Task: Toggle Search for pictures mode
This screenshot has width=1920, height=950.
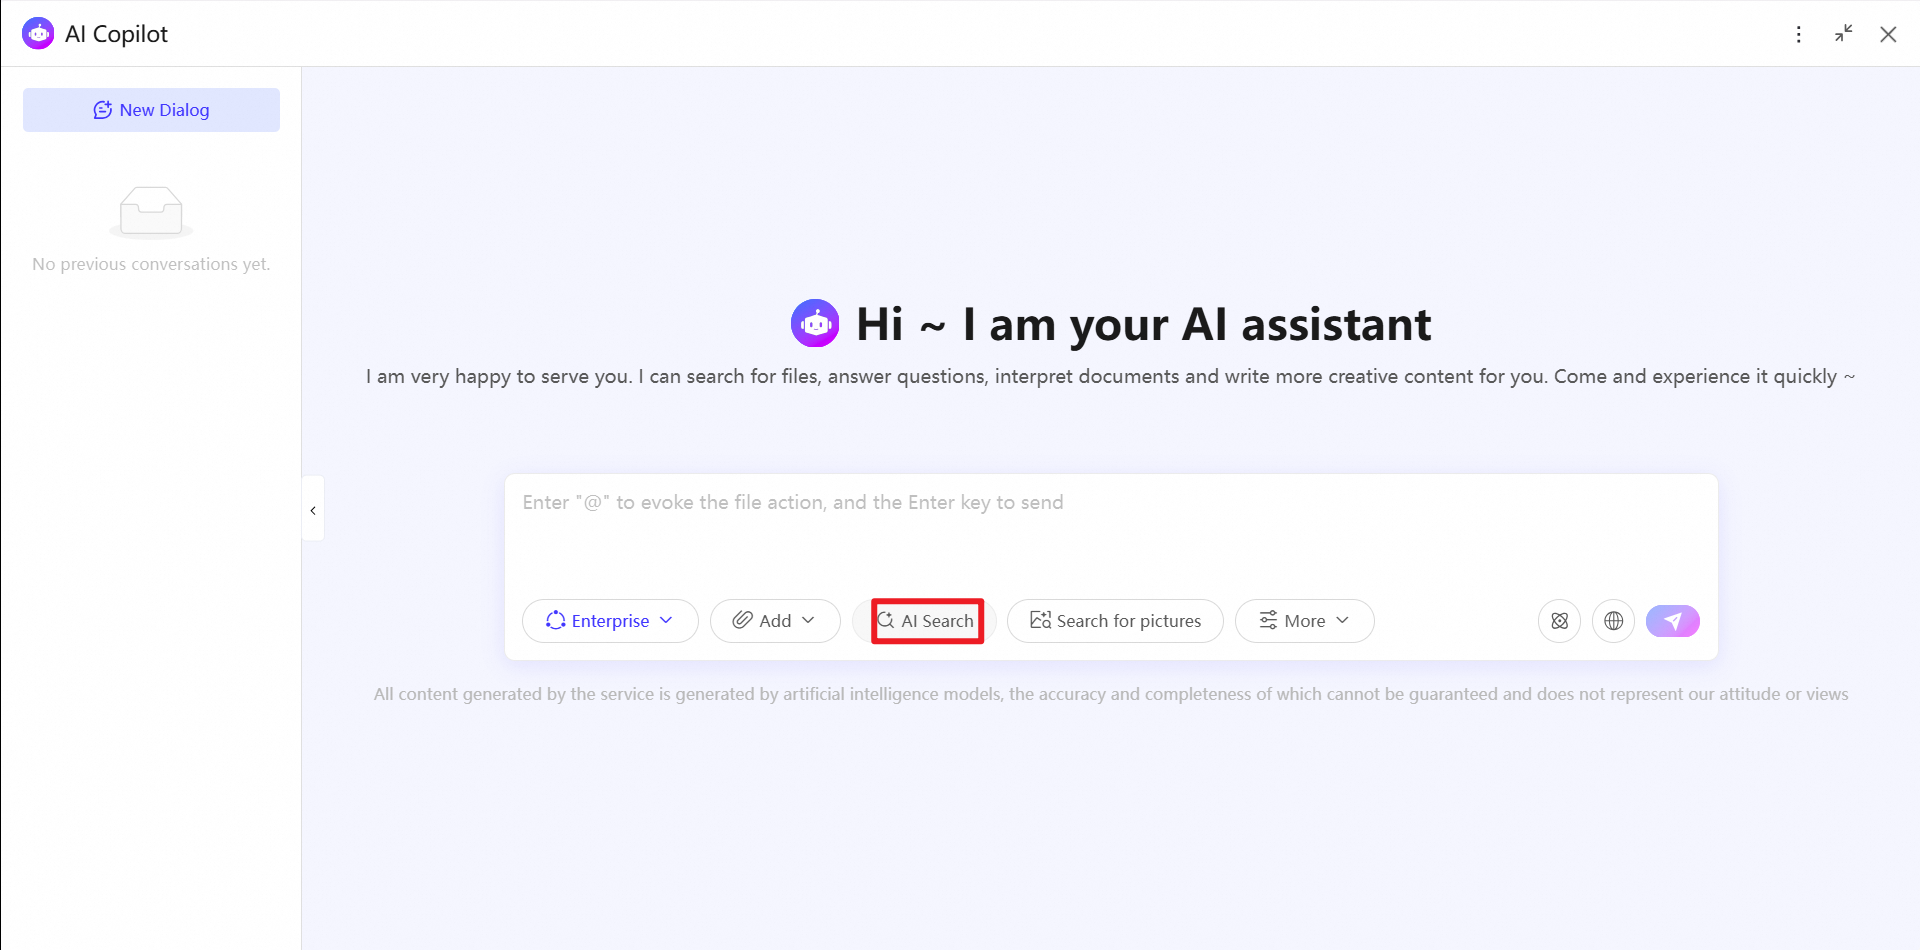Action: point(1115,621)
